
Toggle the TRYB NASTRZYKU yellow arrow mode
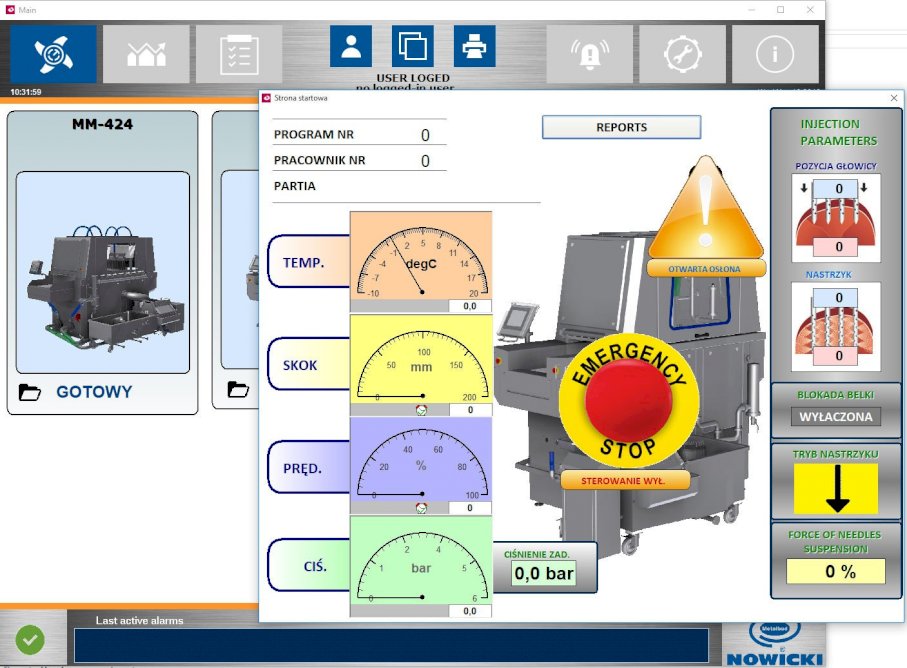[836, 488]
